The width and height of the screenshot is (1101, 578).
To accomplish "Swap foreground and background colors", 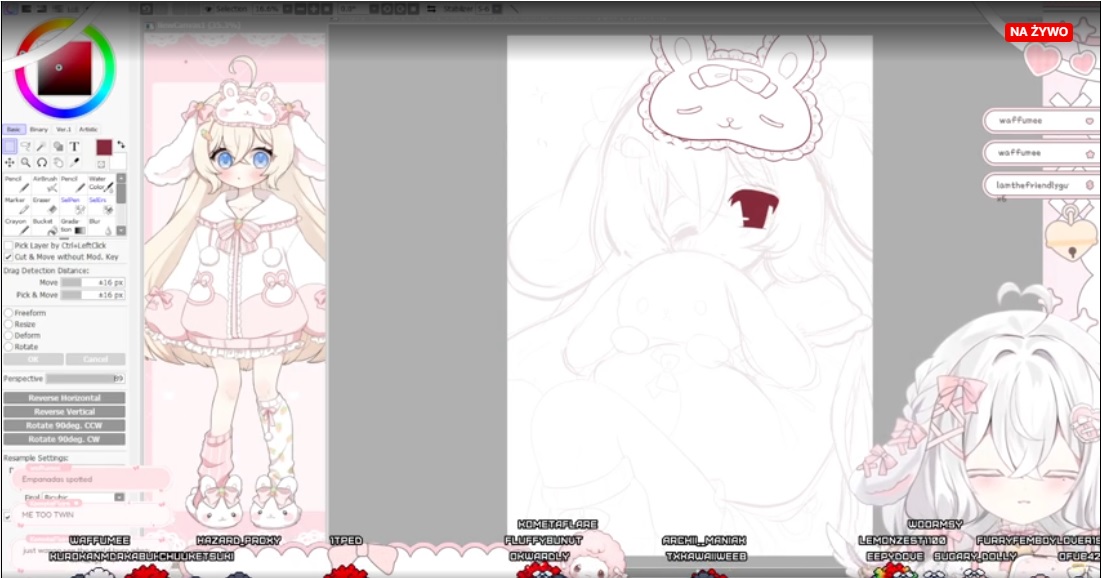I will click(x=121, y=145).
